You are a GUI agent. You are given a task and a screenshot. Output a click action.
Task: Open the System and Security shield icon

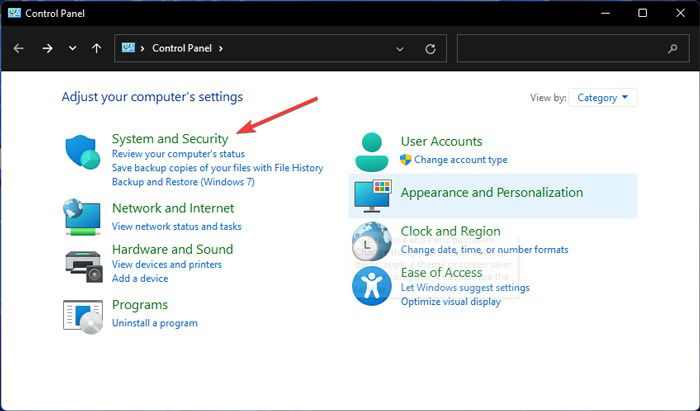coord(83,152)
